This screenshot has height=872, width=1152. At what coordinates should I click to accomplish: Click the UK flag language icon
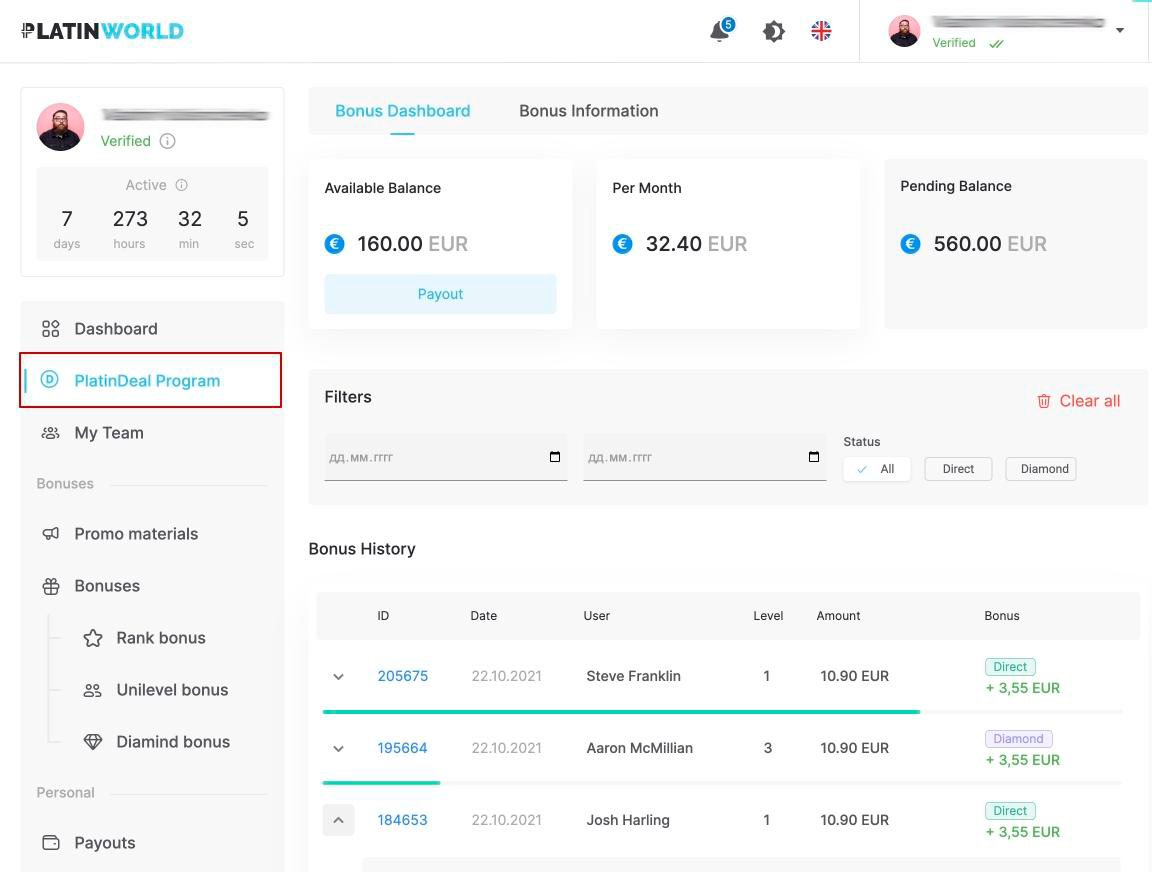click(821, 31)
